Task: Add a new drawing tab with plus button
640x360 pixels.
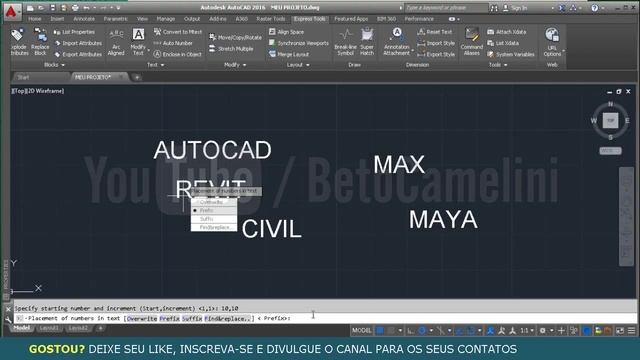Action: coord(137,77)
